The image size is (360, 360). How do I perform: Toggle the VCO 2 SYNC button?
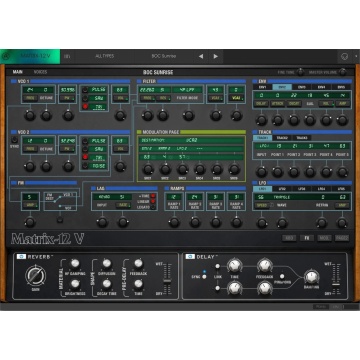point(14,140)
